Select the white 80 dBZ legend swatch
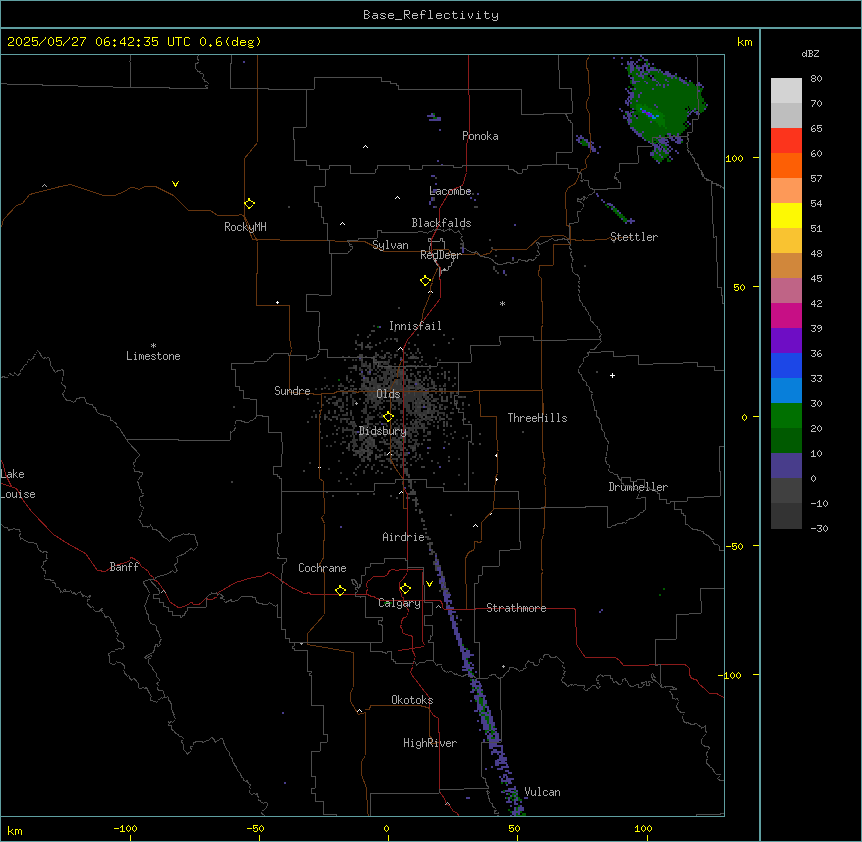 pos(786,91)
